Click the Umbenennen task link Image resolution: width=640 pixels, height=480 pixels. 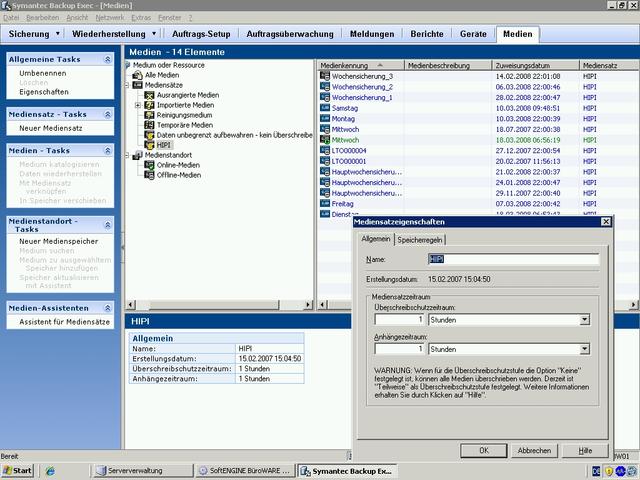pos(43,73)
